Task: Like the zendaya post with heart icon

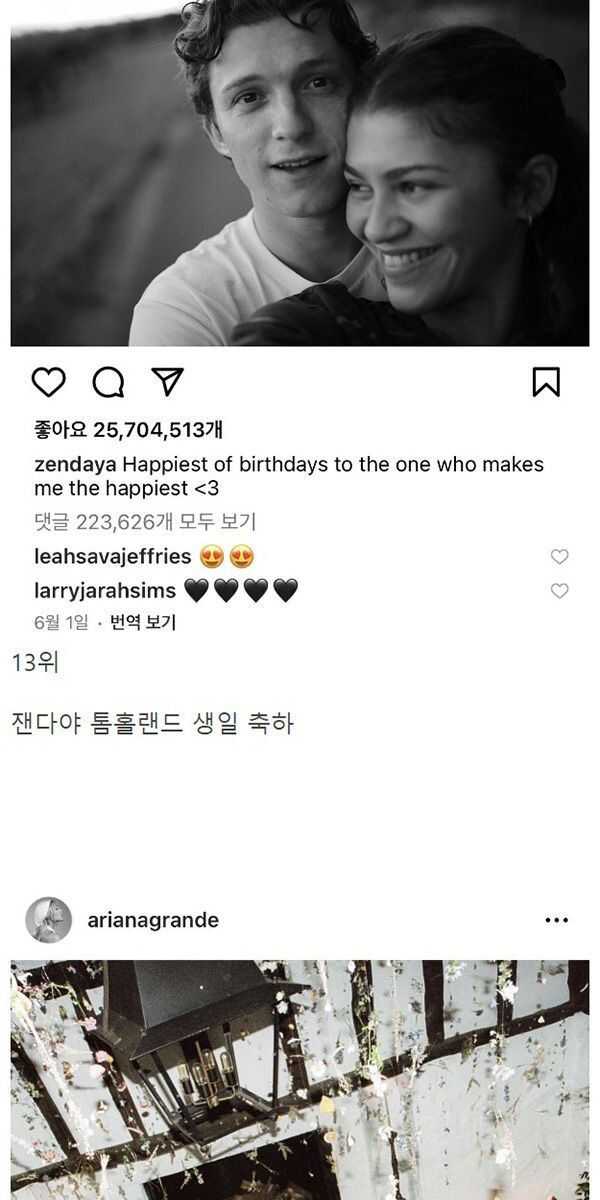Action: pos(48,382)
